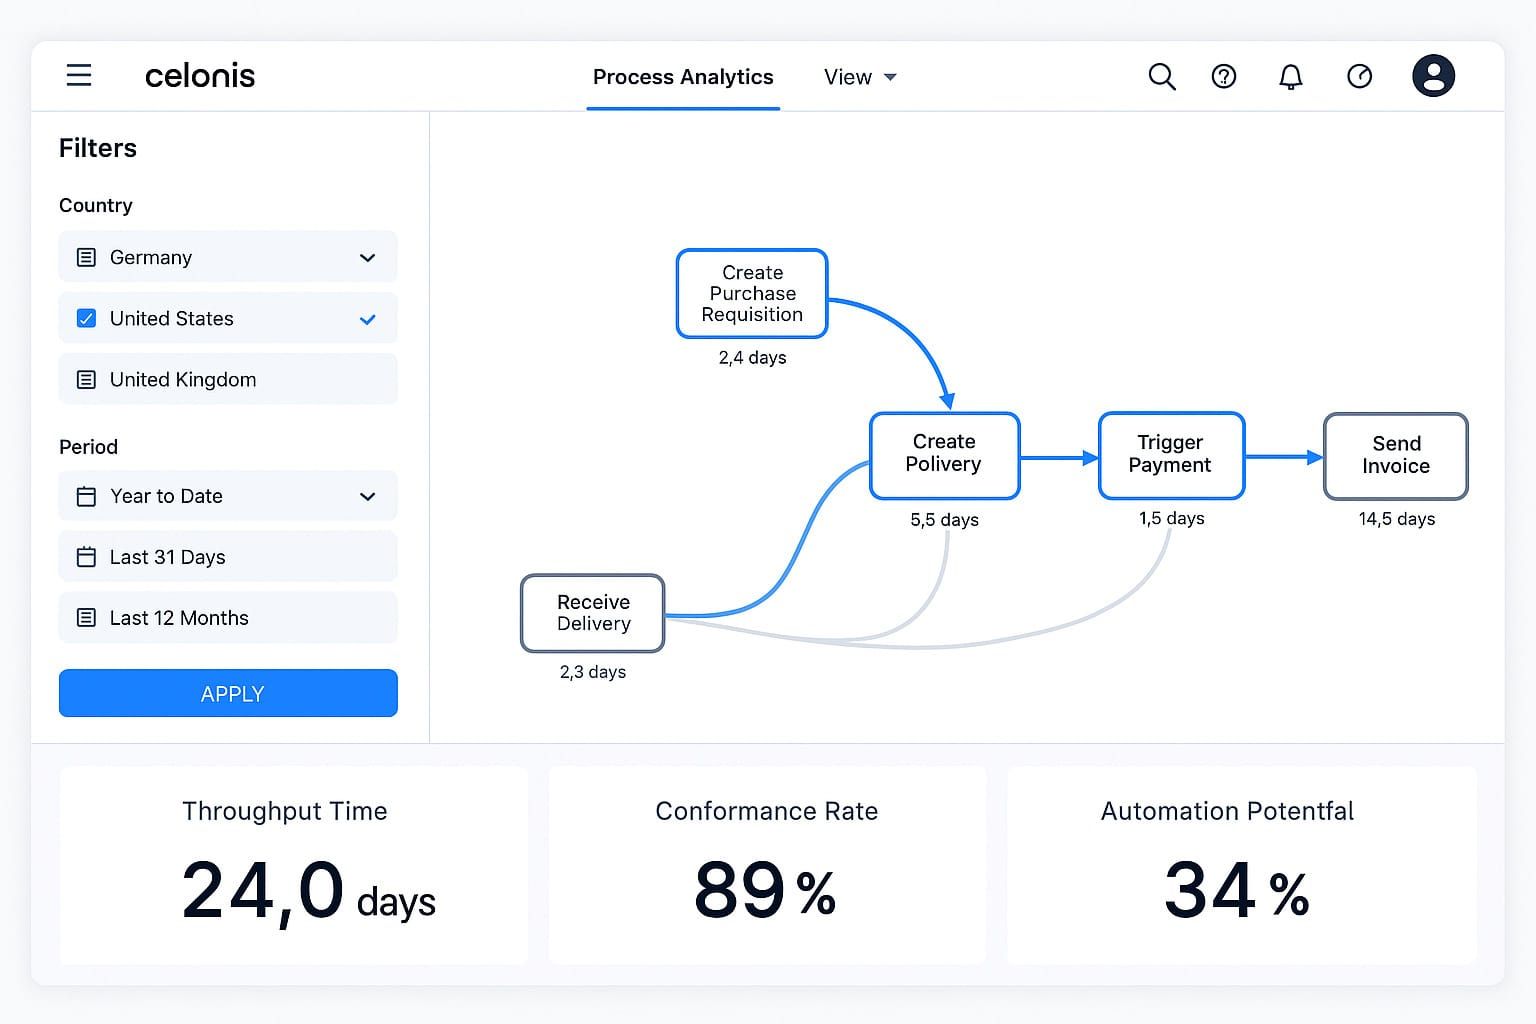Viewport: 1536px width, 1024px height.
Task: Open the hamburger navigation menu
Action: (x=79, y=76)
